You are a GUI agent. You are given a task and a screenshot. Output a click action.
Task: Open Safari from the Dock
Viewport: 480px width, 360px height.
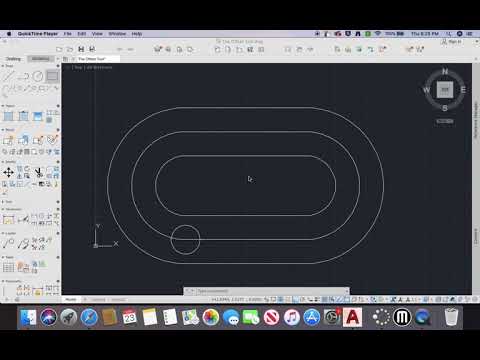pos(89,317)
